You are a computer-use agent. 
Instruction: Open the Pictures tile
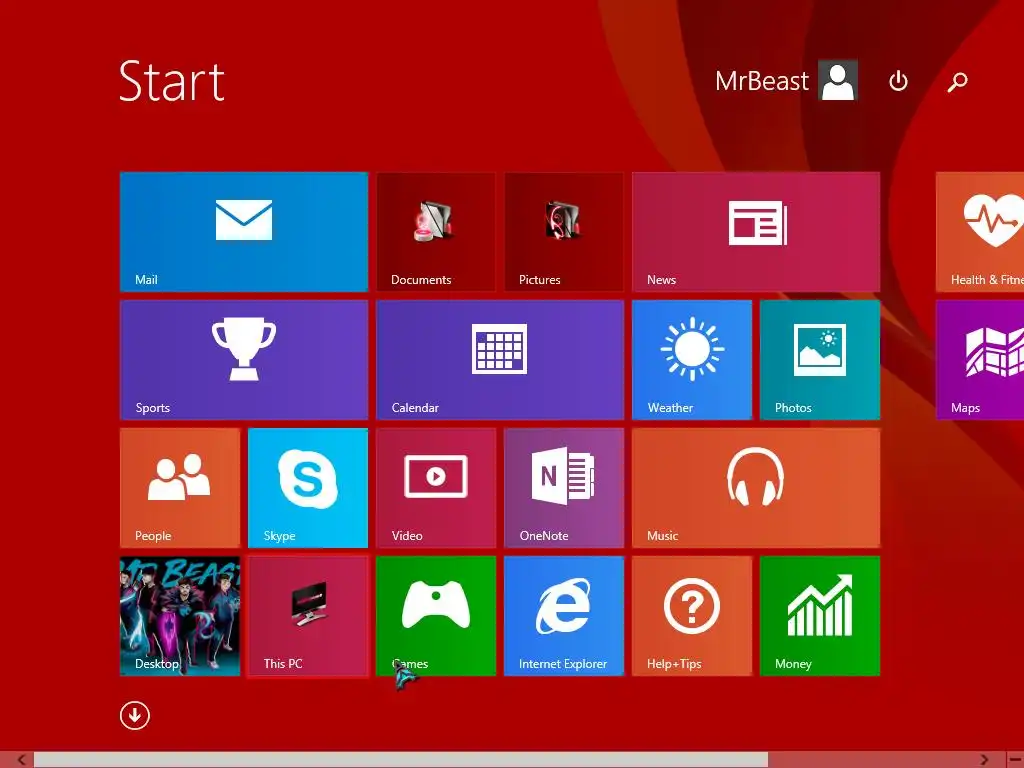(564, 232)
